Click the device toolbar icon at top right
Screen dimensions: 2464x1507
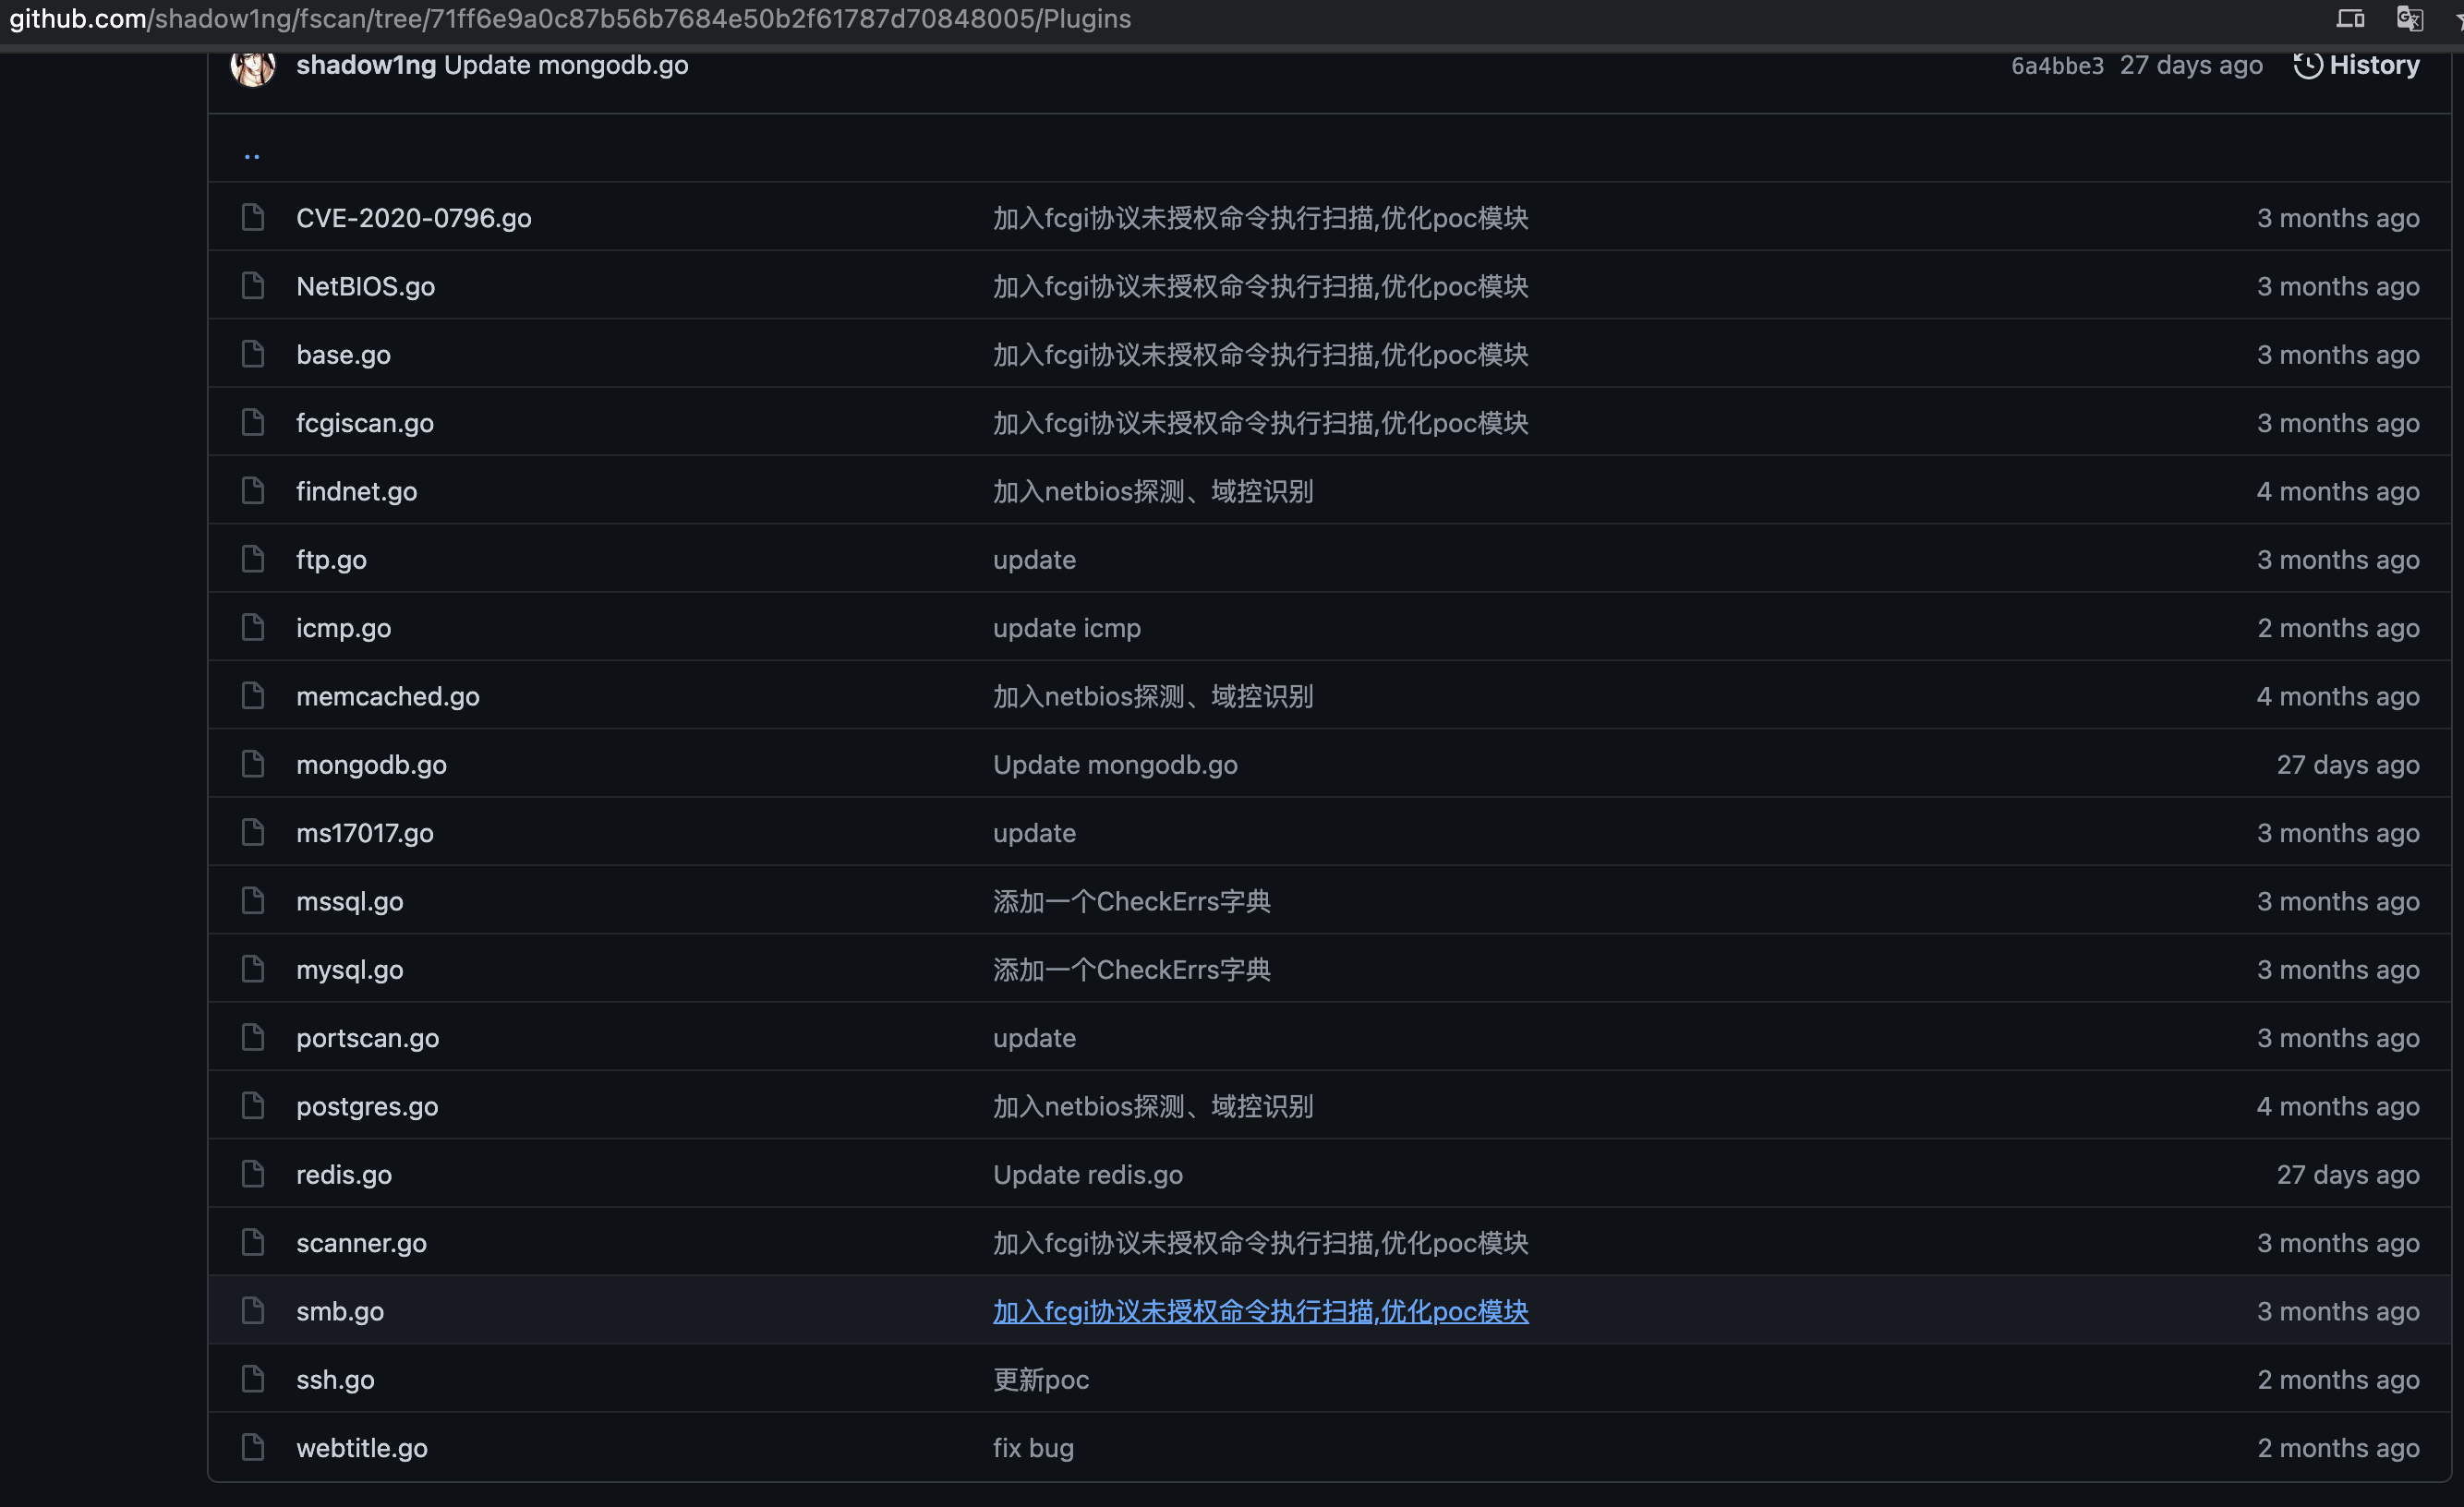click(2350, 18)
